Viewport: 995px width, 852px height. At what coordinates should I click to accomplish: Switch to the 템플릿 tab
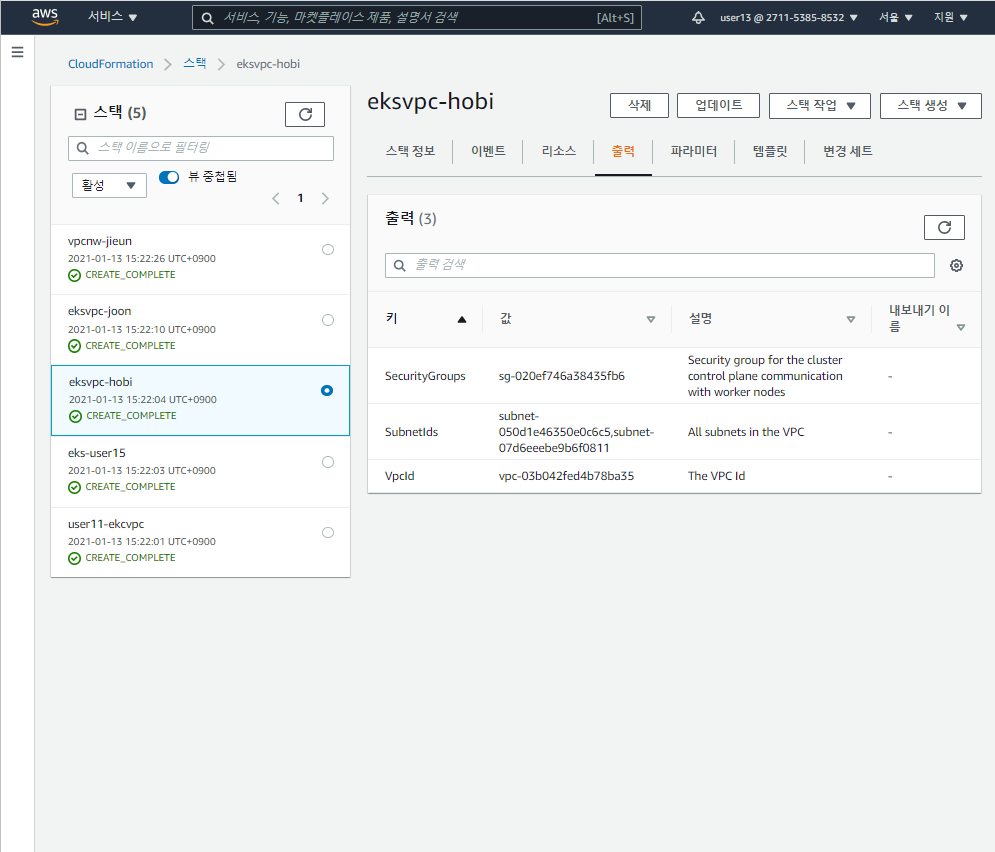pos(770,151)
